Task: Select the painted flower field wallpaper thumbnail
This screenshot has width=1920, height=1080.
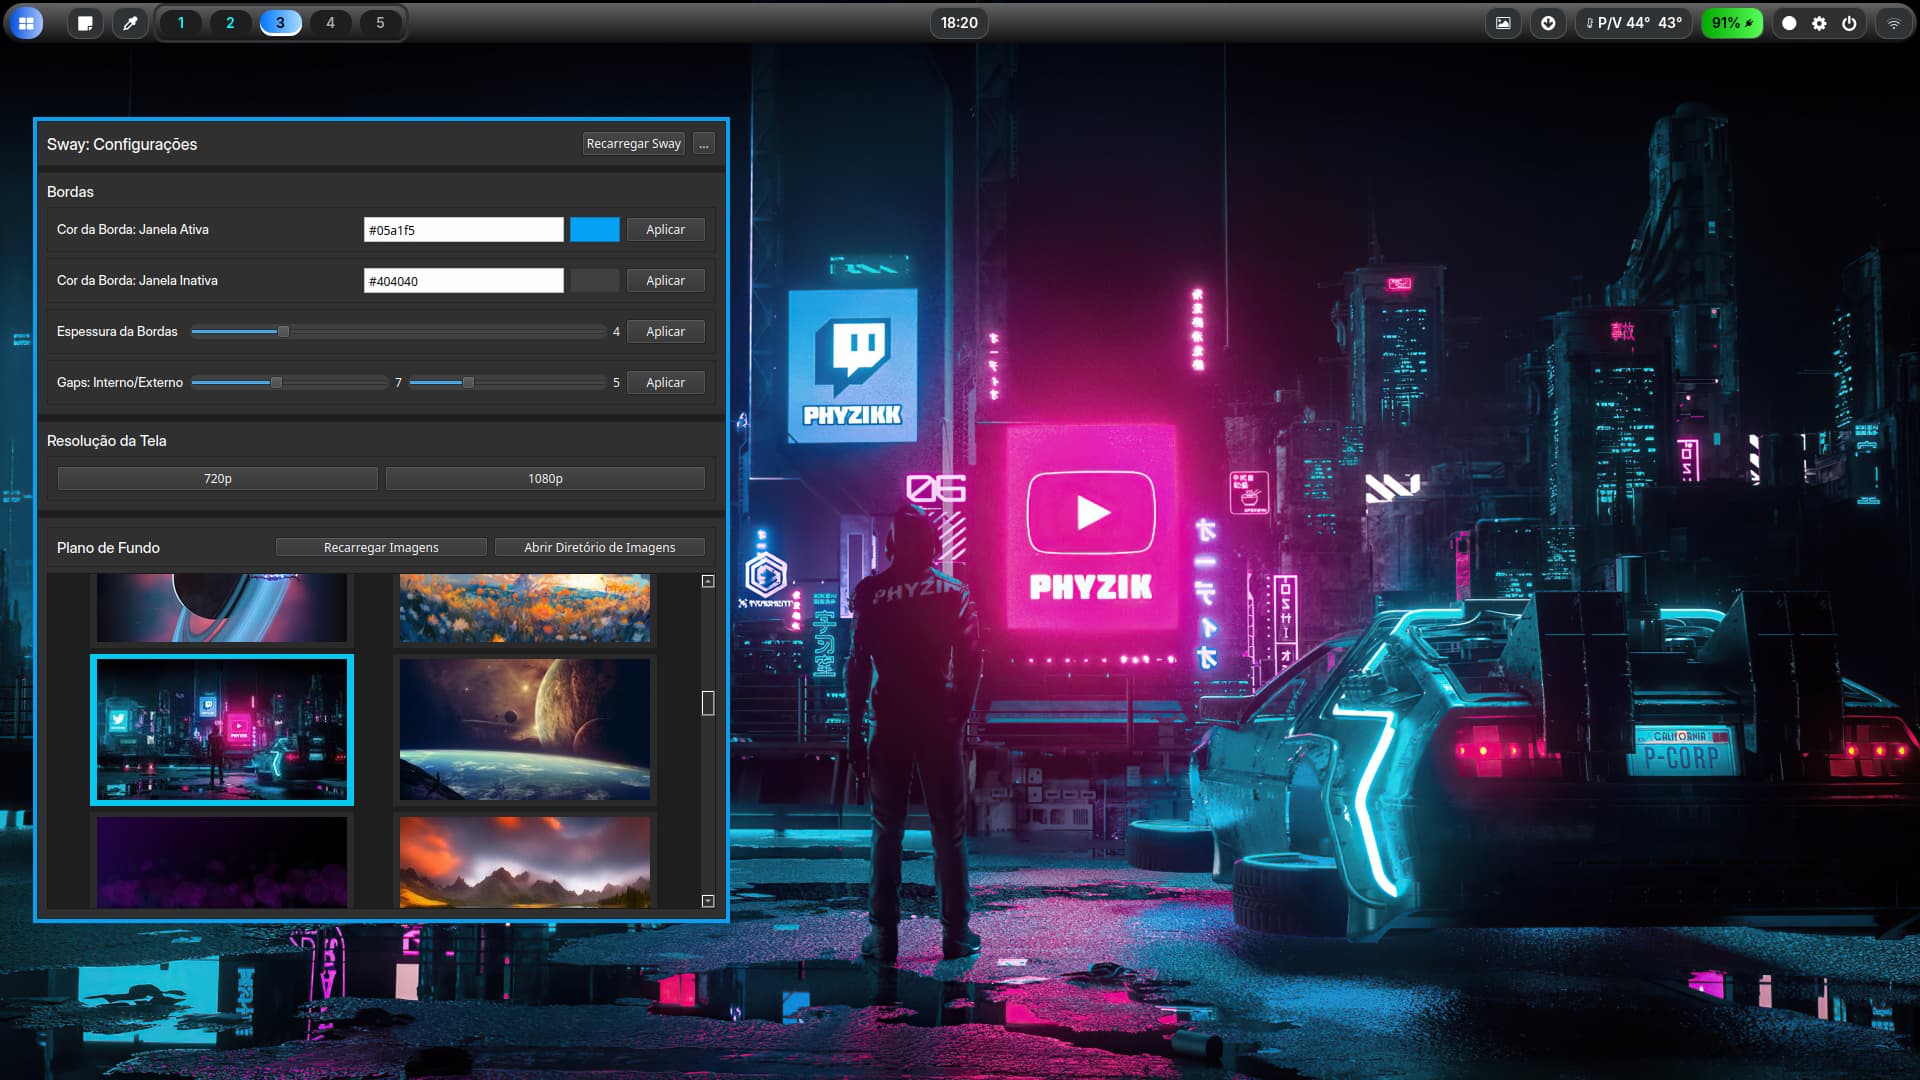Action: [525, 607]
